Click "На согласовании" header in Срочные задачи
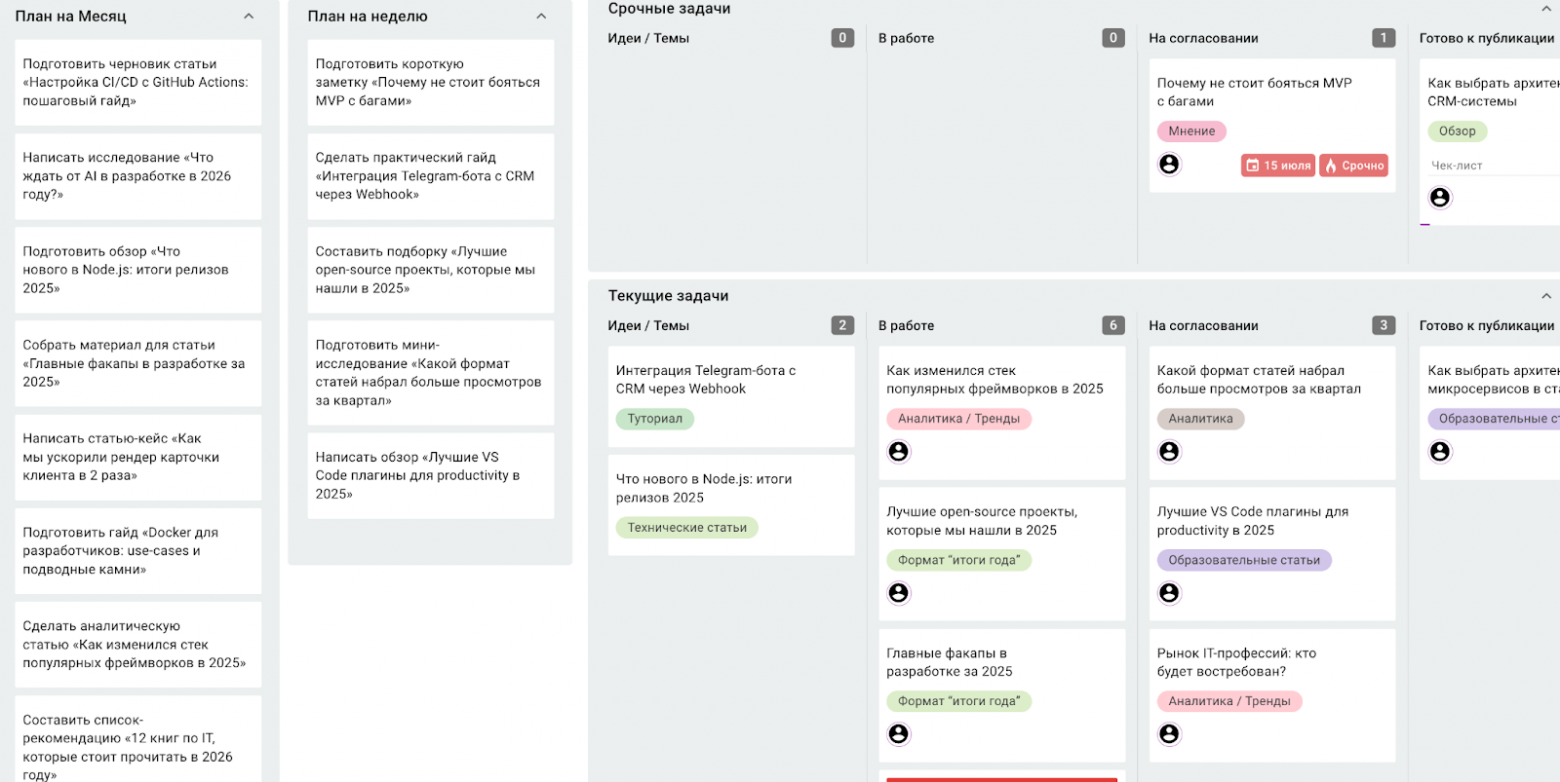Image resolution: width=1560 pixels, height=782 pixels. coord(1203,39)
